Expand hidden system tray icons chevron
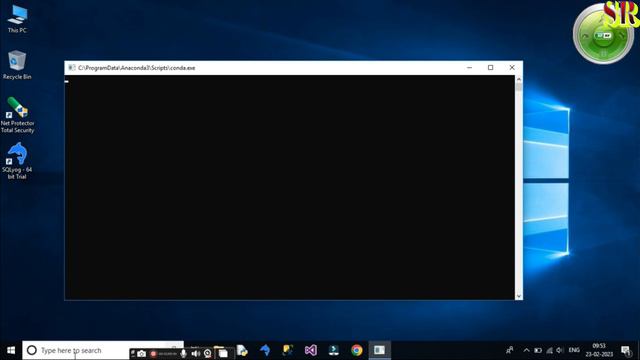 [x=527, y=350]
